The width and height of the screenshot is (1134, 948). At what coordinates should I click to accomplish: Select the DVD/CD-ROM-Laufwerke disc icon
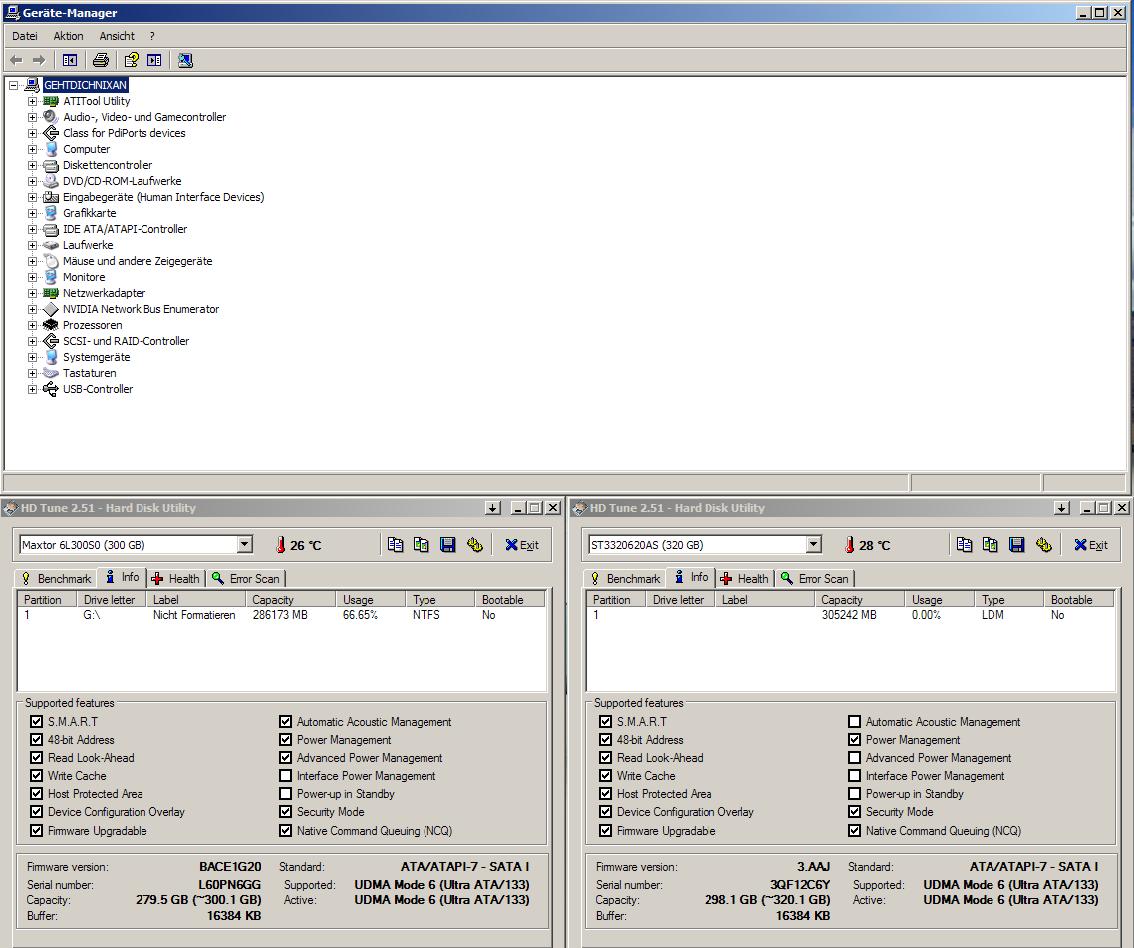tap(51, 182)
